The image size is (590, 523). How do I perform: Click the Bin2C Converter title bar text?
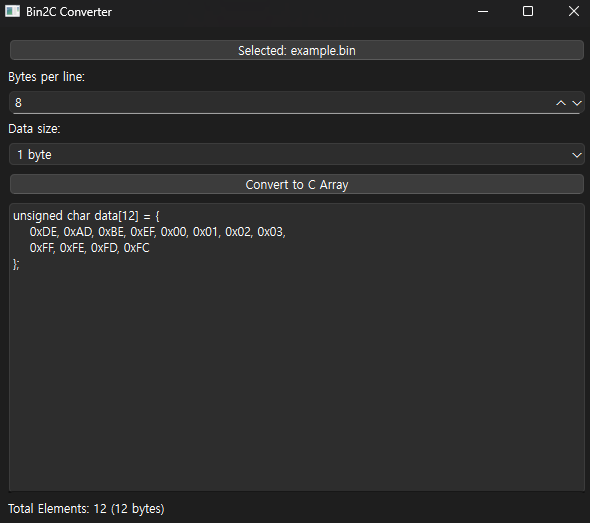coord(69,12)
